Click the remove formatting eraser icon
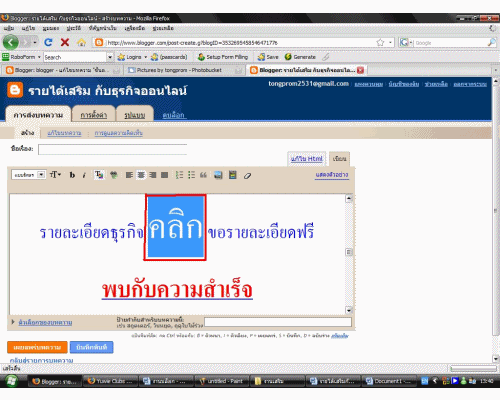 click(x=247, y=175)
